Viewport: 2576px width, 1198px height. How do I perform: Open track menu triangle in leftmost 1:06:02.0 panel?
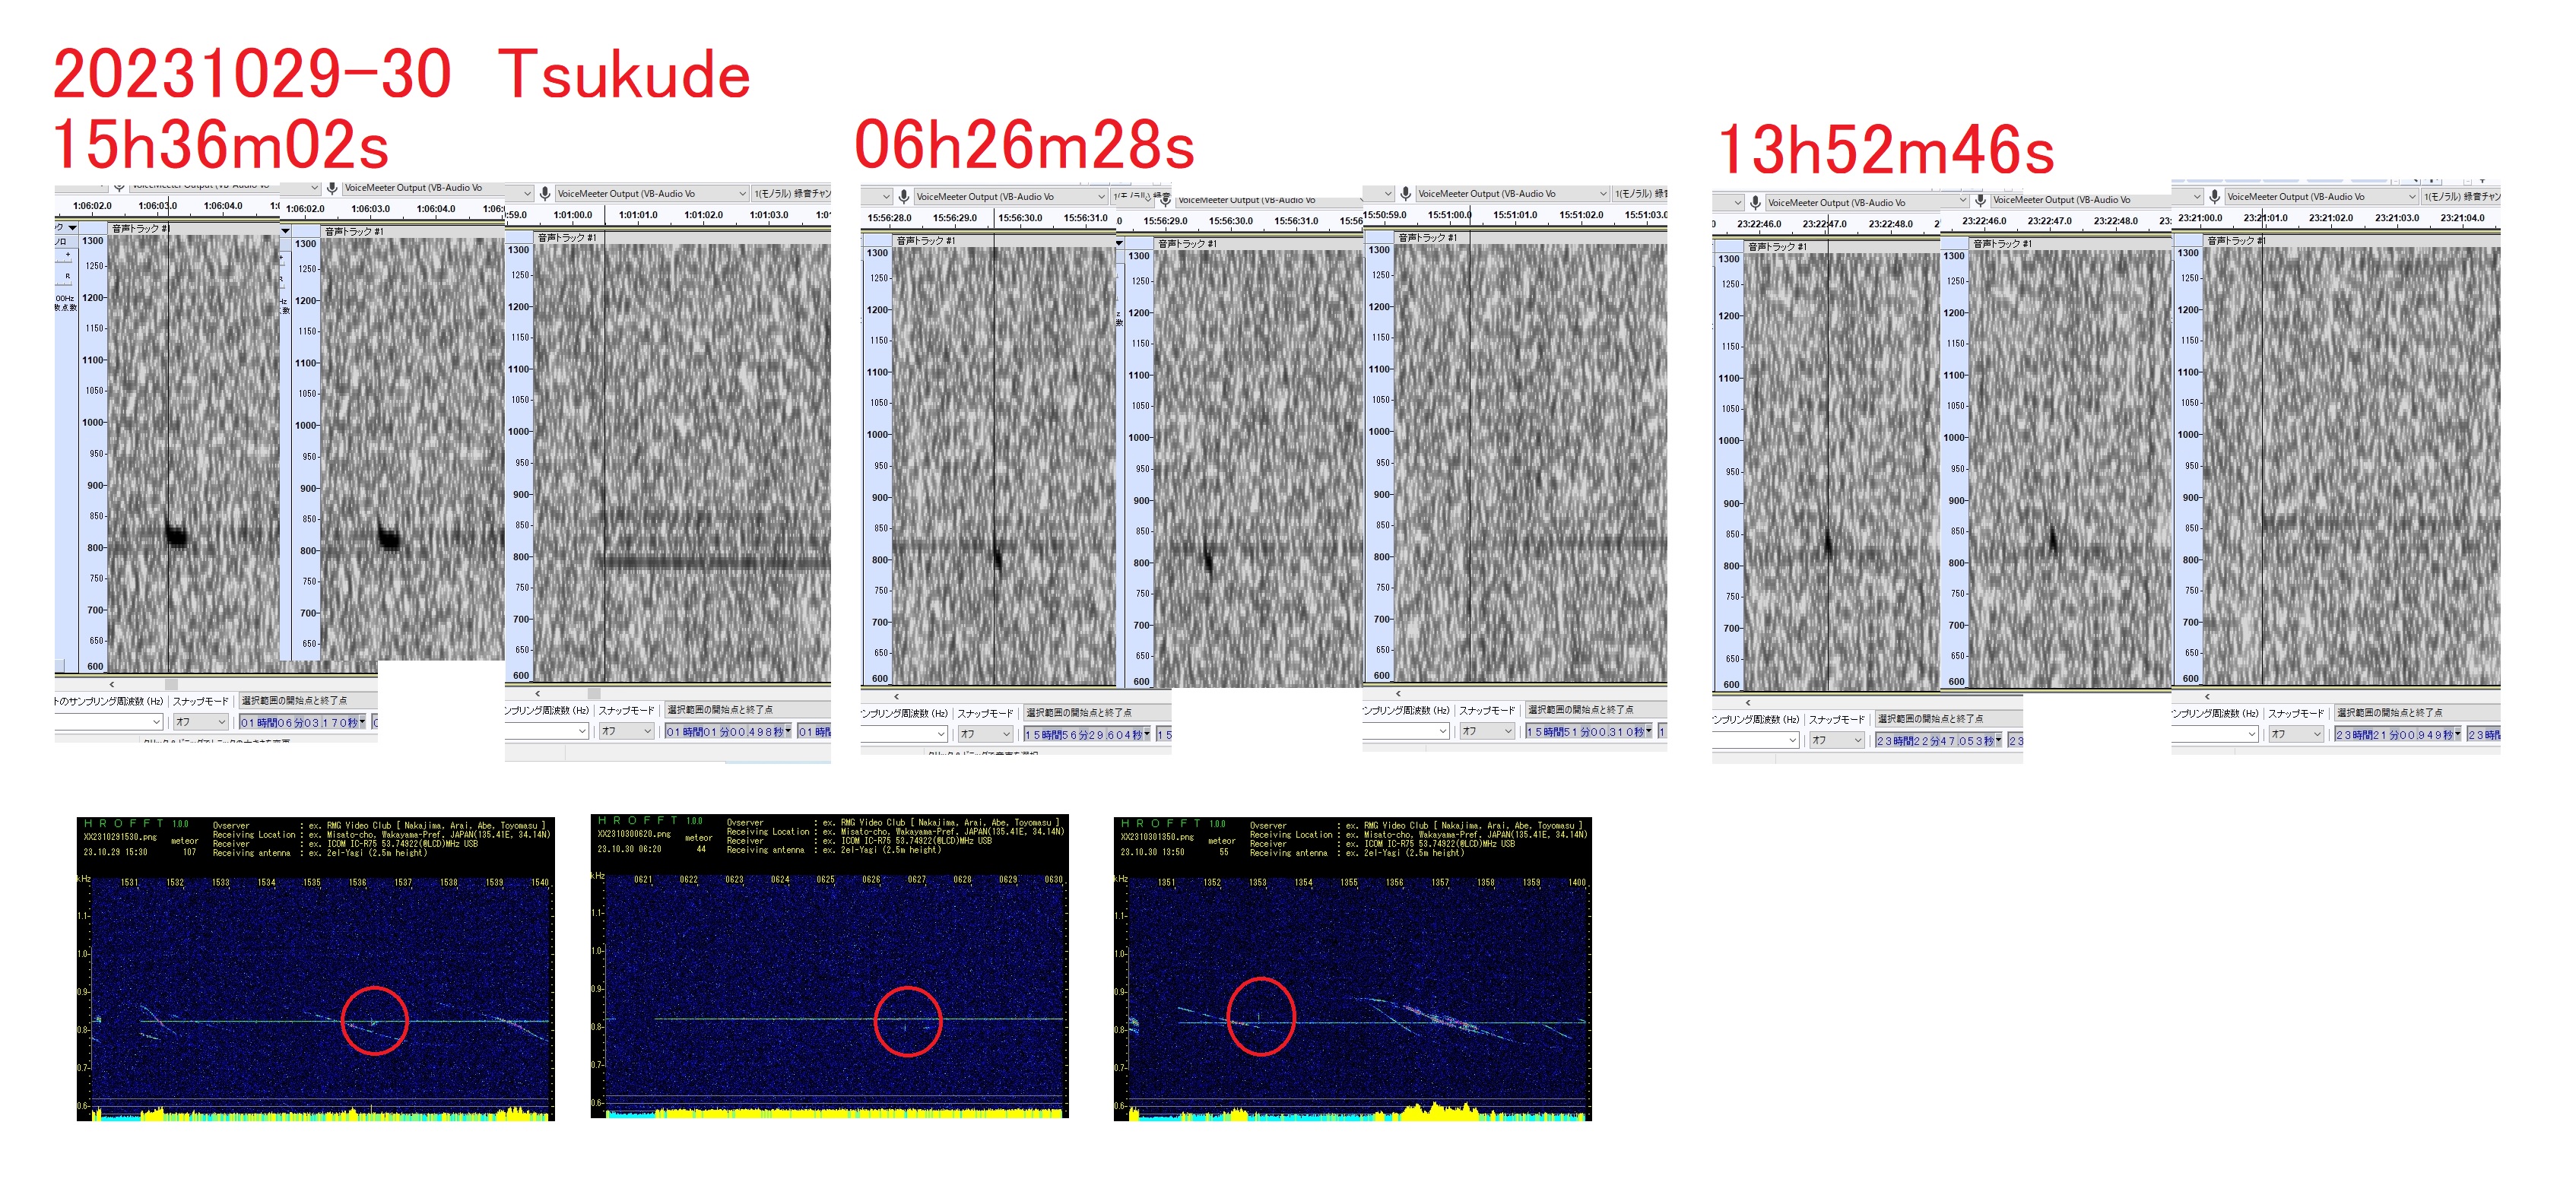point(72,228)
